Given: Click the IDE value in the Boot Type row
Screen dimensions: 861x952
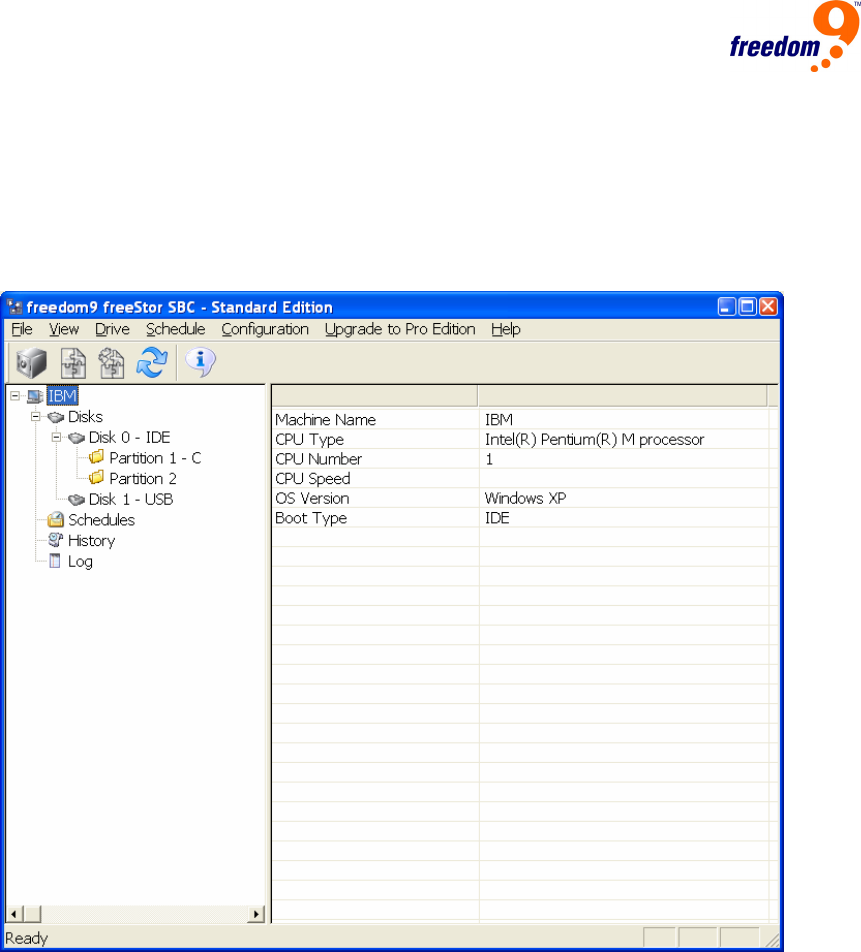Looking at the screenshot, I should (497, 518).
